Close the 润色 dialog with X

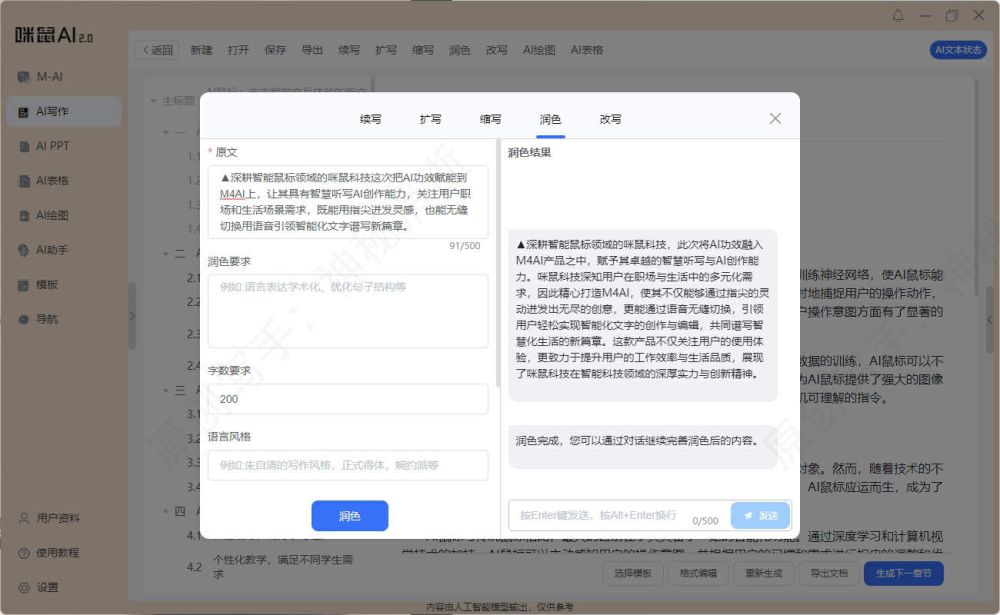point(775,119)
